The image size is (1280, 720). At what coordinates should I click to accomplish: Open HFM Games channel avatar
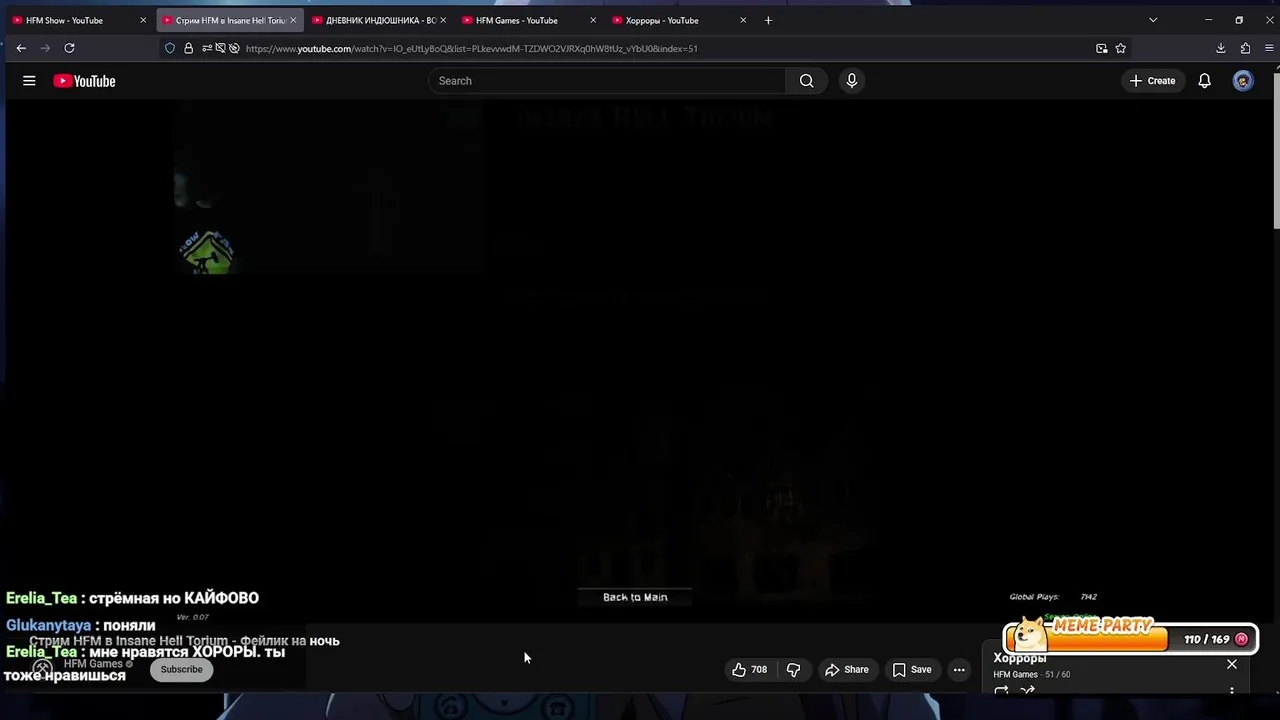tap(42, 668)
